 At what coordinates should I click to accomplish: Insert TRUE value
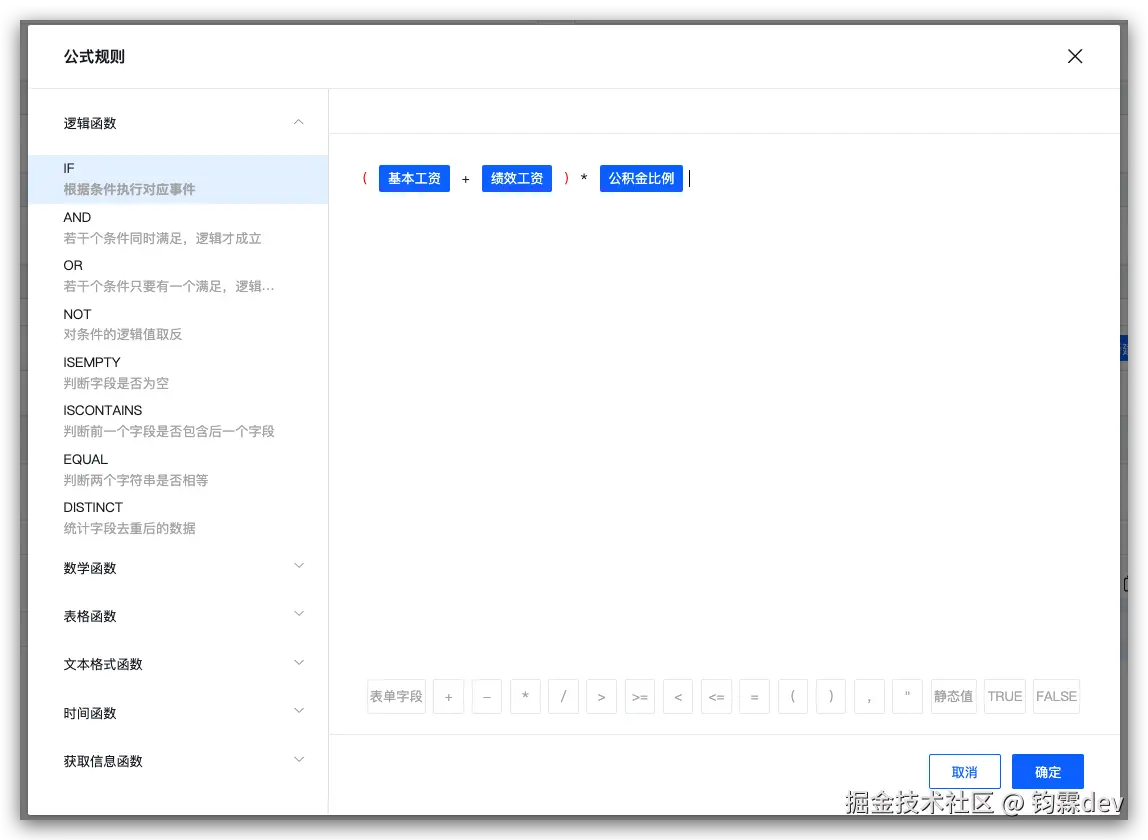pyautogui.click(x=1004, y=696)
